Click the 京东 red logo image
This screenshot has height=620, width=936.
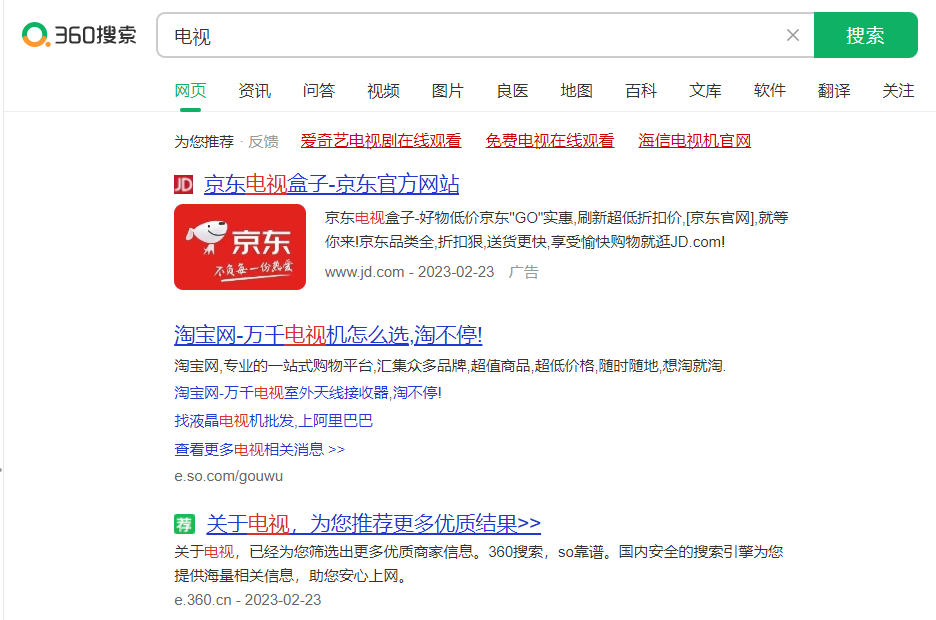coord(240,246)
